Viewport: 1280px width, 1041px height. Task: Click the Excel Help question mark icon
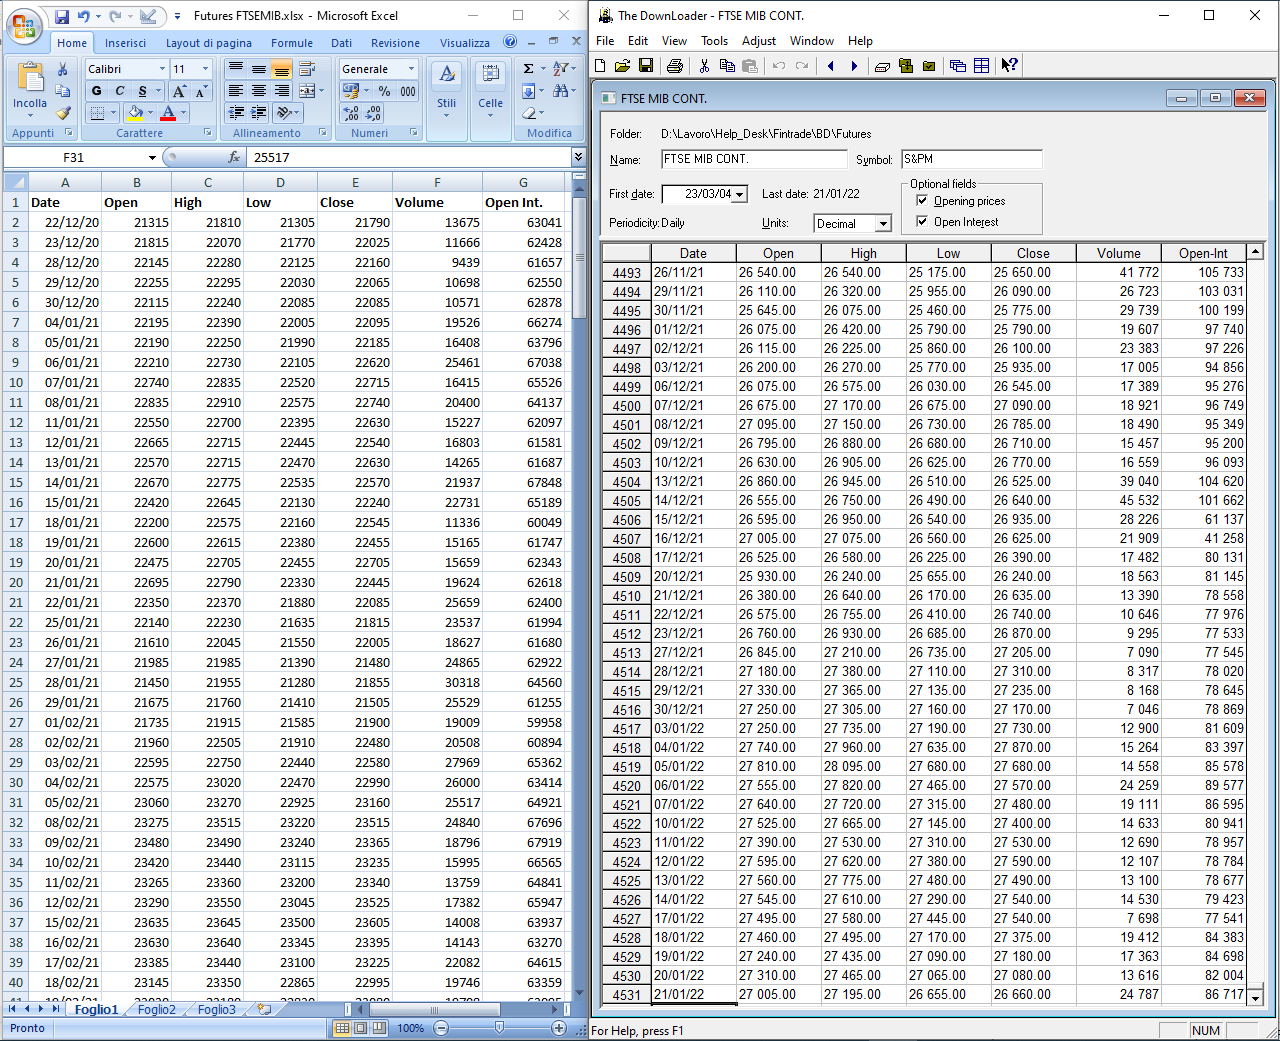pyautogui.click(x=510, y=42)
